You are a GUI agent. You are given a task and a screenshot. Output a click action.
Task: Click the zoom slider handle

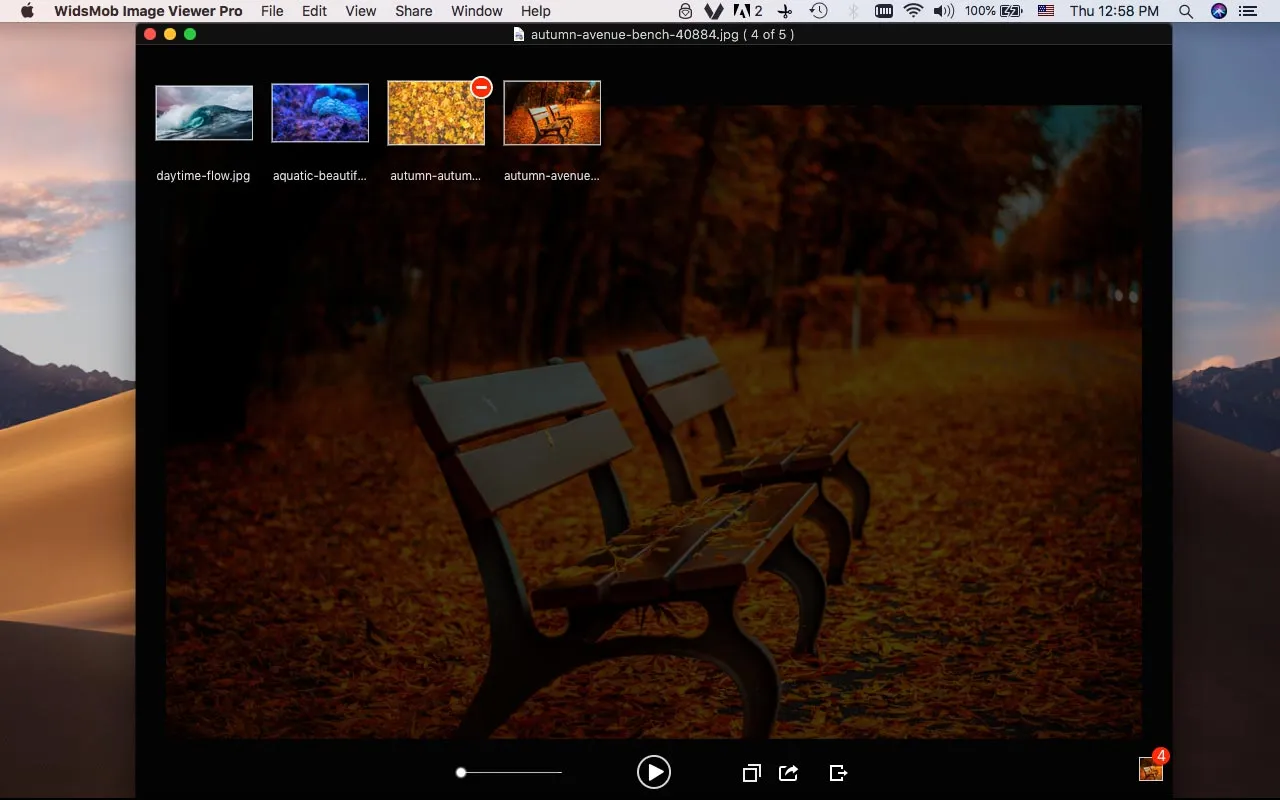461,772
